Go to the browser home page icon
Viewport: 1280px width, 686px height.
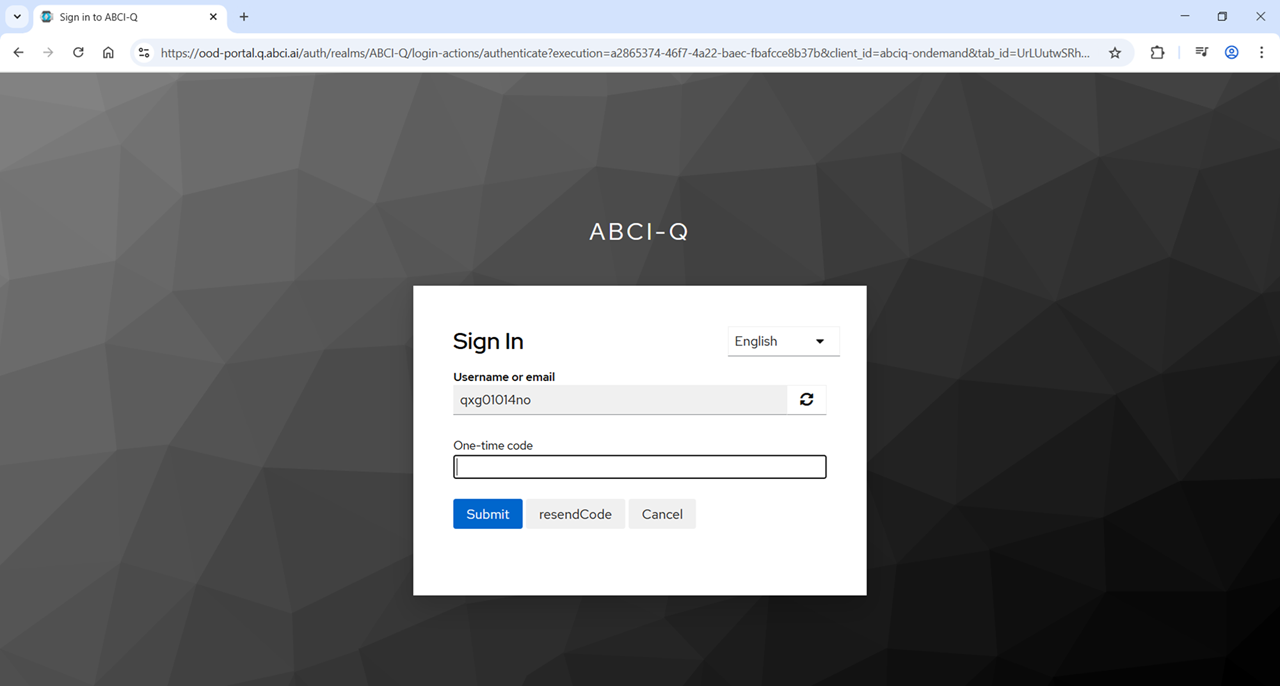pos(108,53)
